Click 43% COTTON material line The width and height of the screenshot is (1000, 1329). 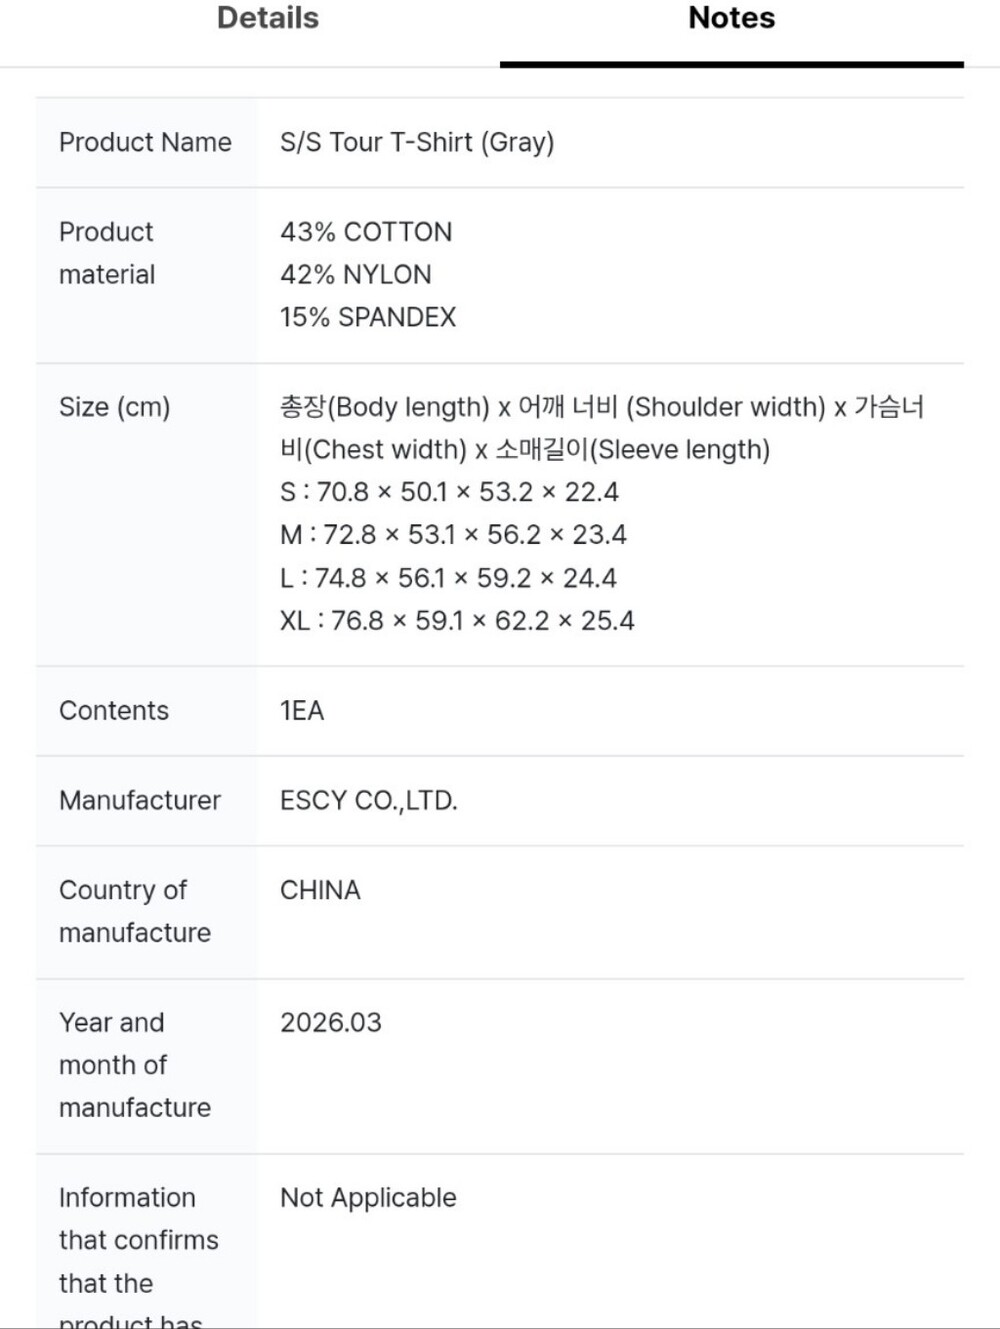pos(366,232)
